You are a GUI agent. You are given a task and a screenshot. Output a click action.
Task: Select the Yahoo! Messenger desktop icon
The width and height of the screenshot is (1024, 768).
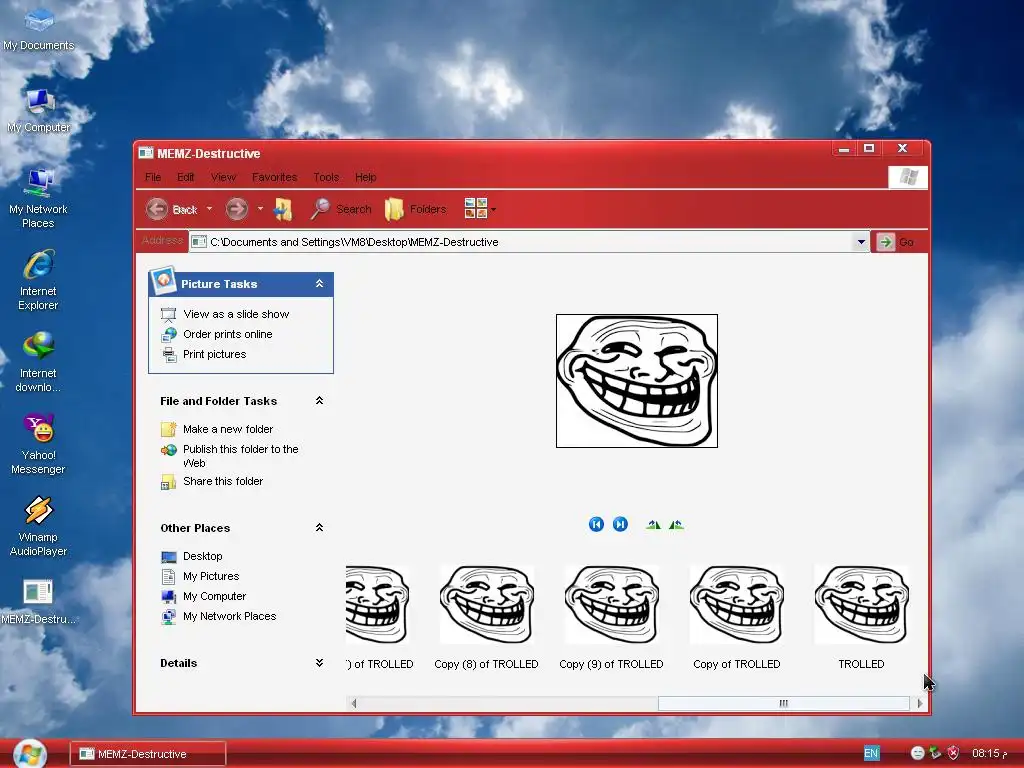tap(39, 445)
